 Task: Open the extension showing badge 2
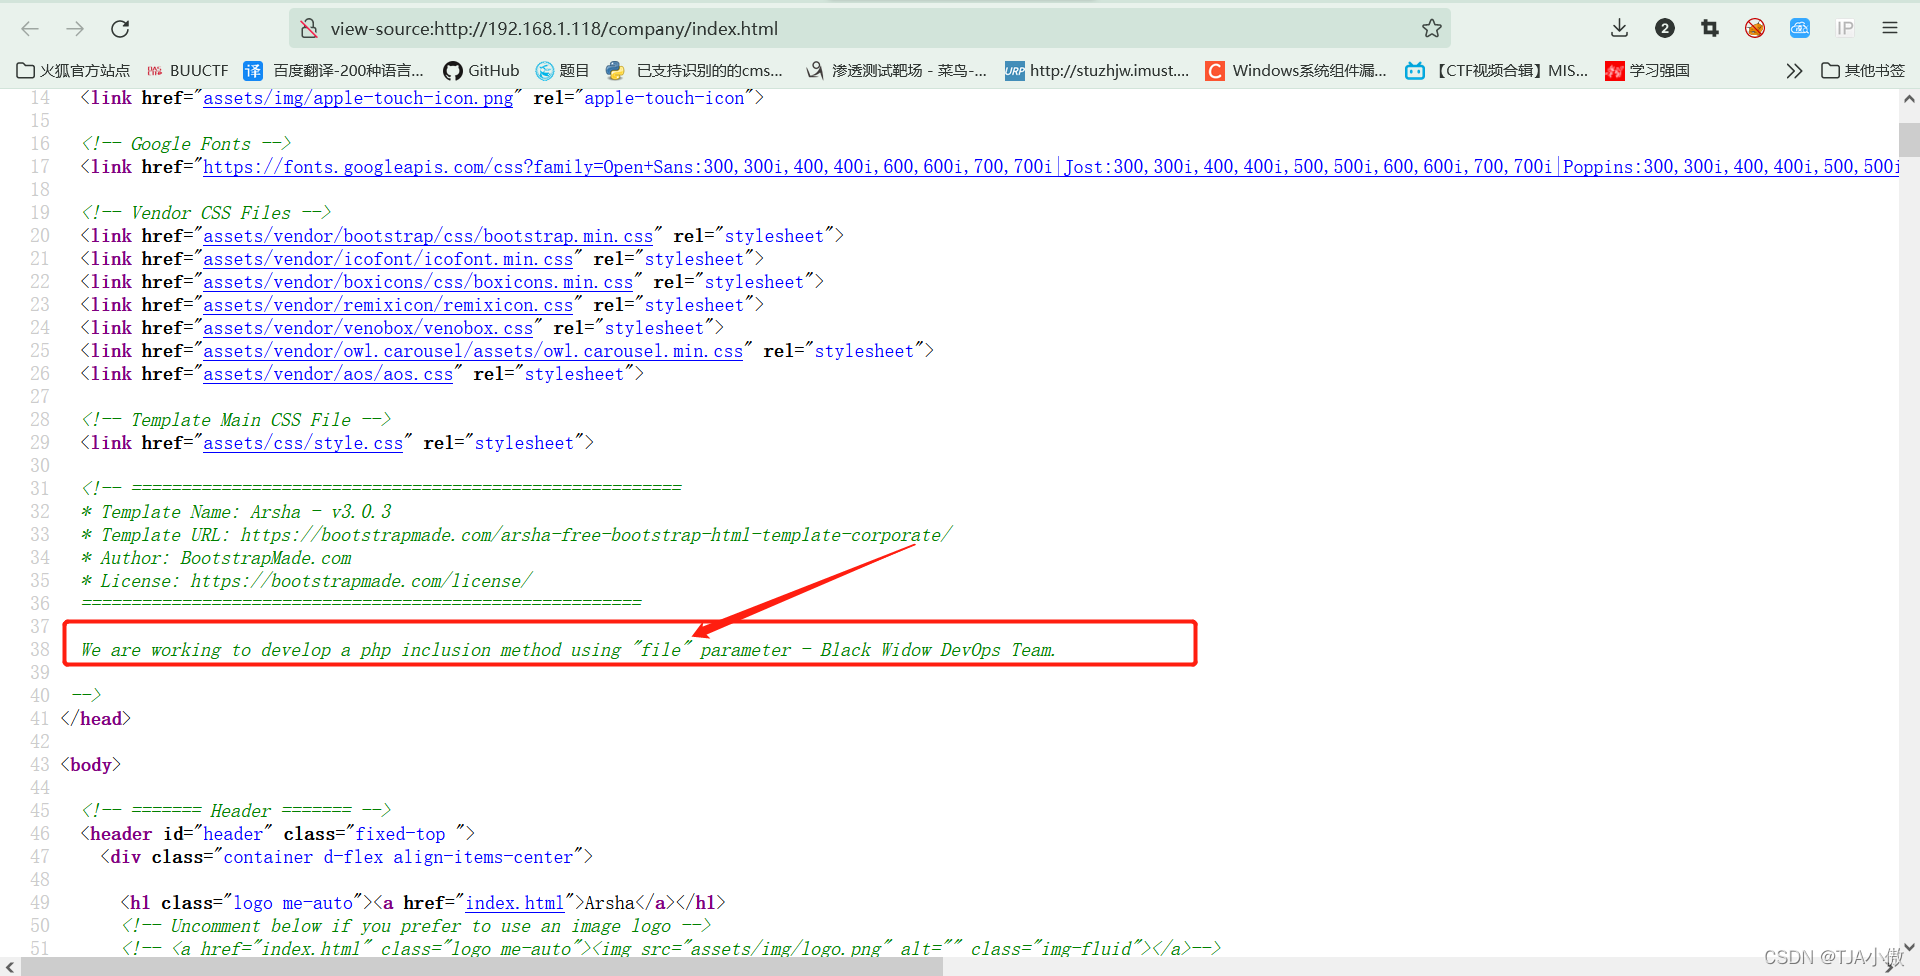[1665, 29]
